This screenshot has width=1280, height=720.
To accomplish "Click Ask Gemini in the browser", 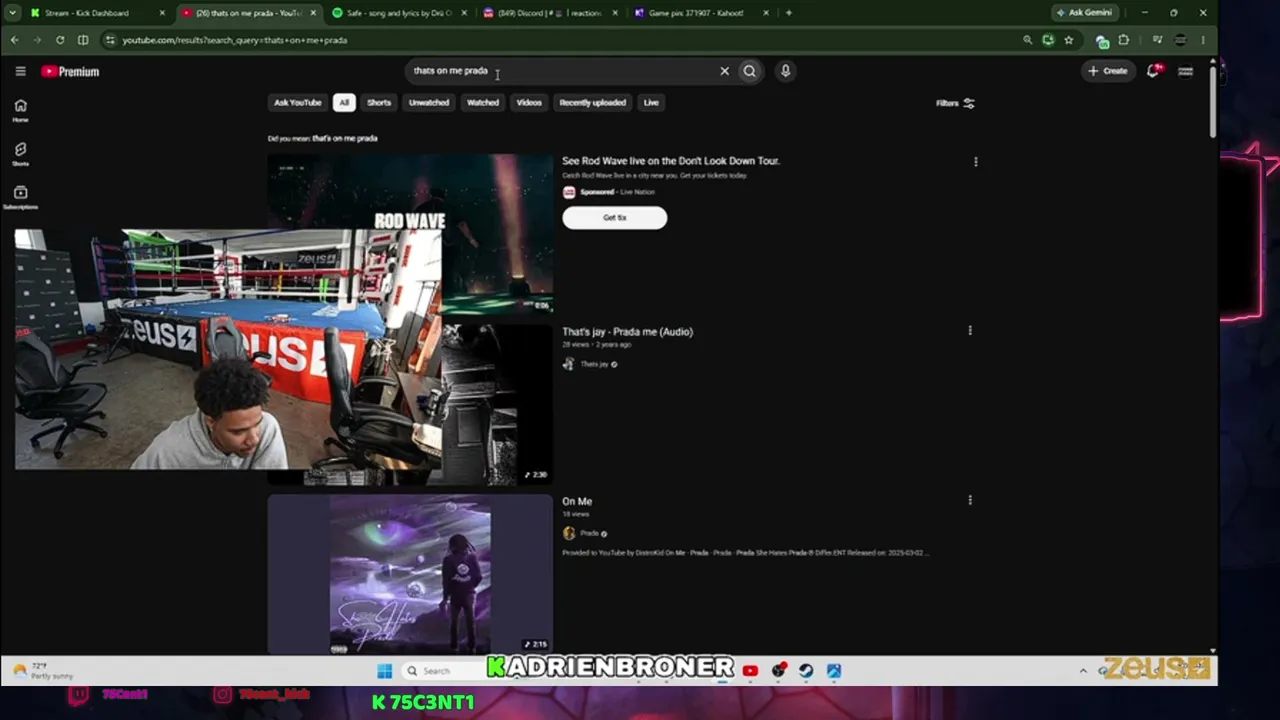I will (1084, 13).
